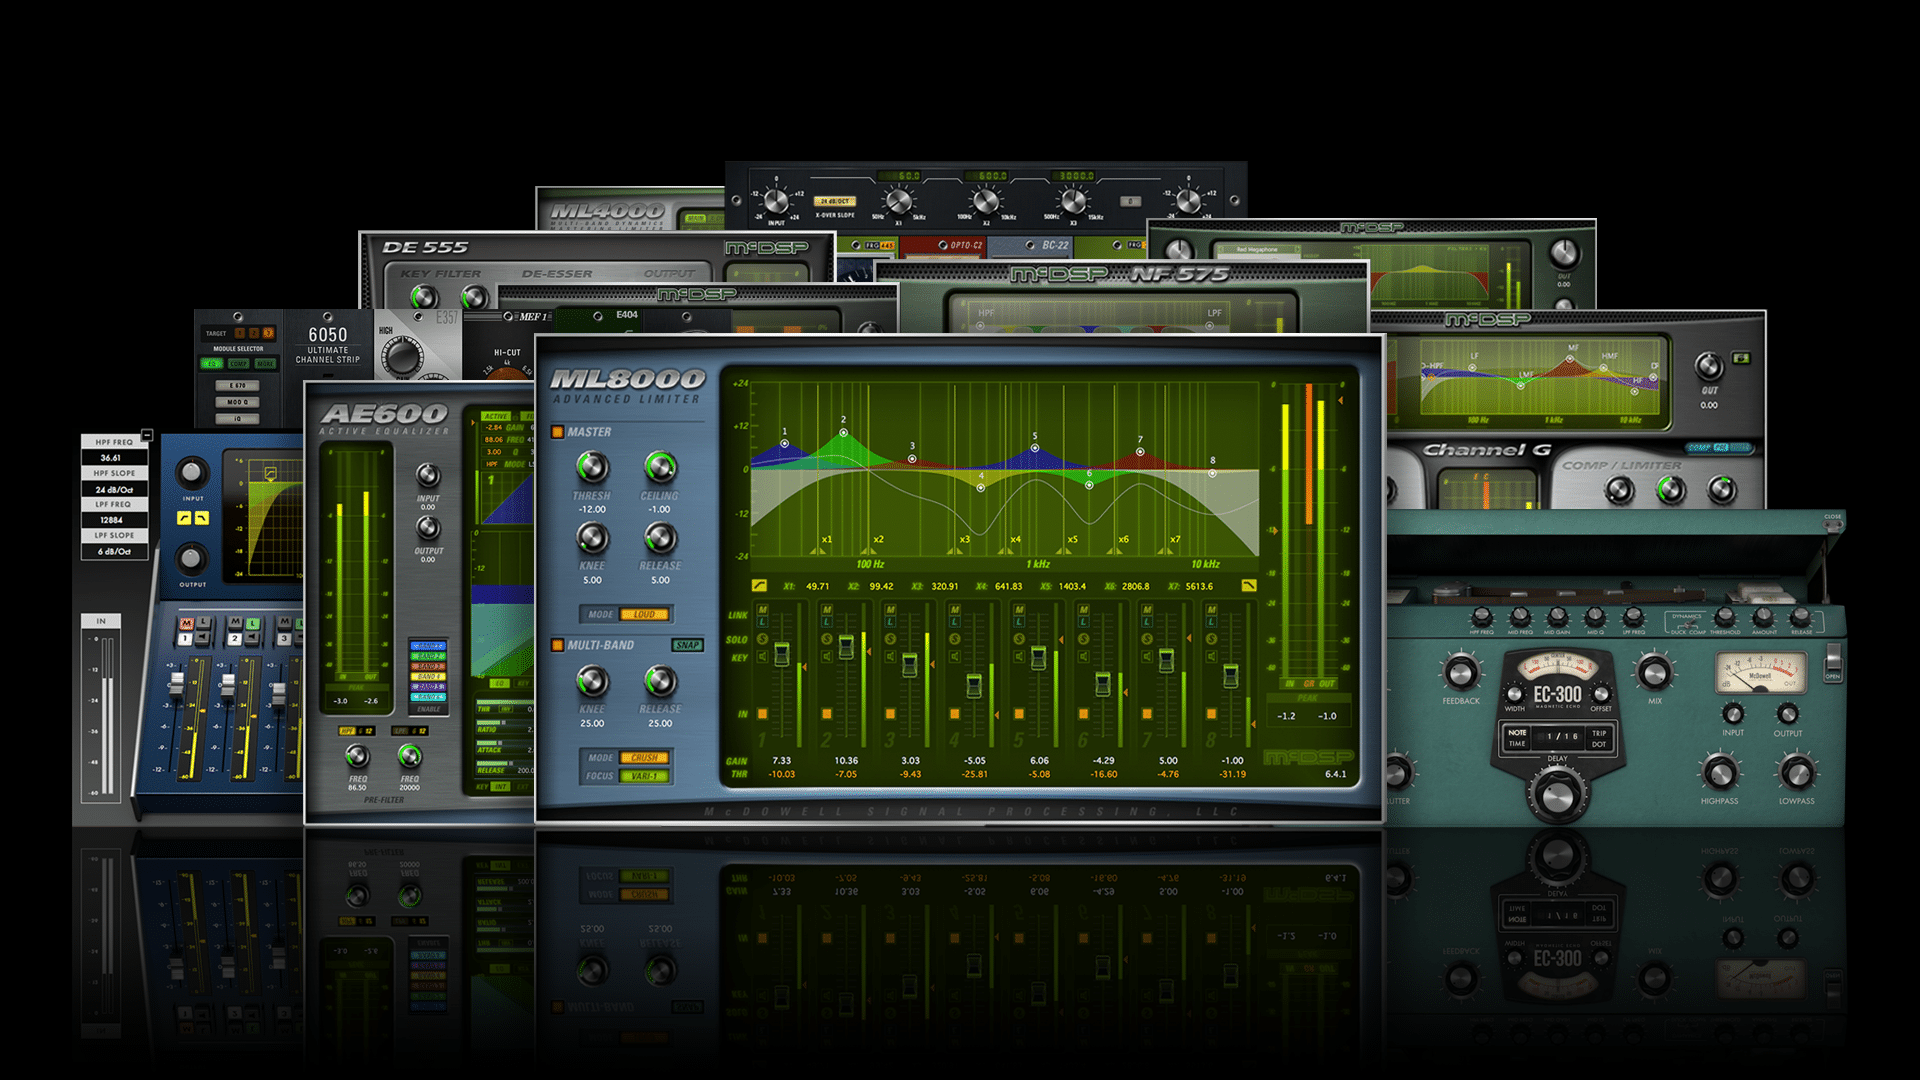
Task: Click channel 2 fader on blue mixer plugin
Action: [x=228, y=686]
